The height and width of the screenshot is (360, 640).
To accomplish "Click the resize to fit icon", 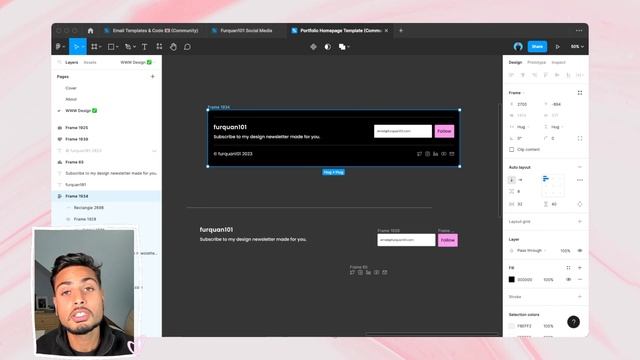I will point(580,93).
